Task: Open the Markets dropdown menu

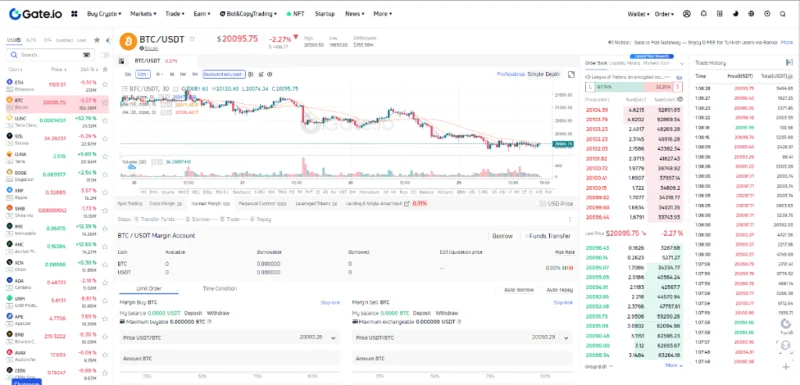Action: (x=143, y=14)
